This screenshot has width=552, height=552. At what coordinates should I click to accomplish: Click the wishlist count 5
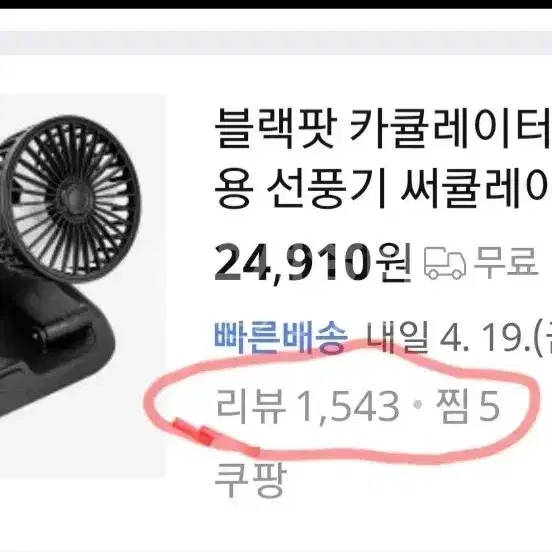[x=488, y=406]
